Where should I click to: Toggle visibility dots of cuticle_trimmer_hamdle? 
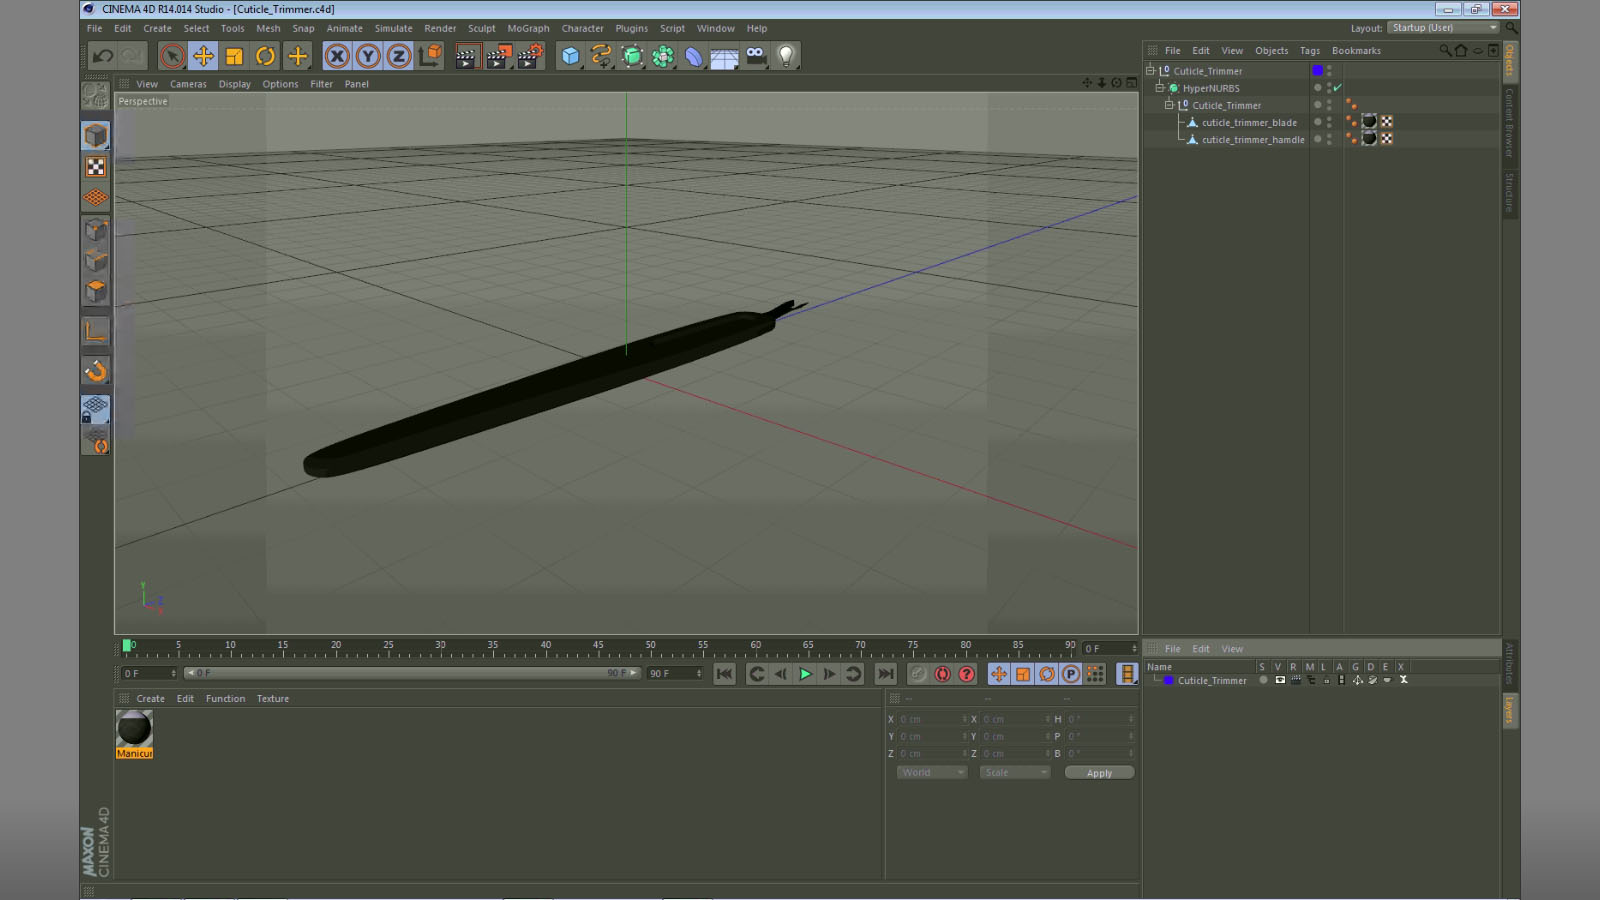[x=1329, y=139]
